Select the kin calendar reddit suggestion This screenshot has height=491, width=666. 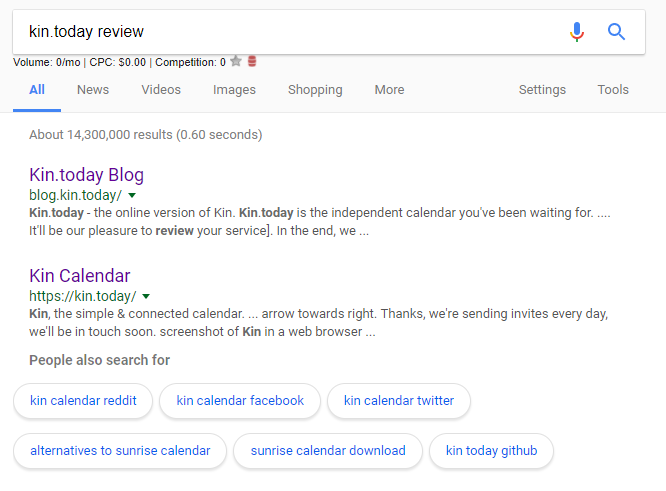[x=83, y=401]
